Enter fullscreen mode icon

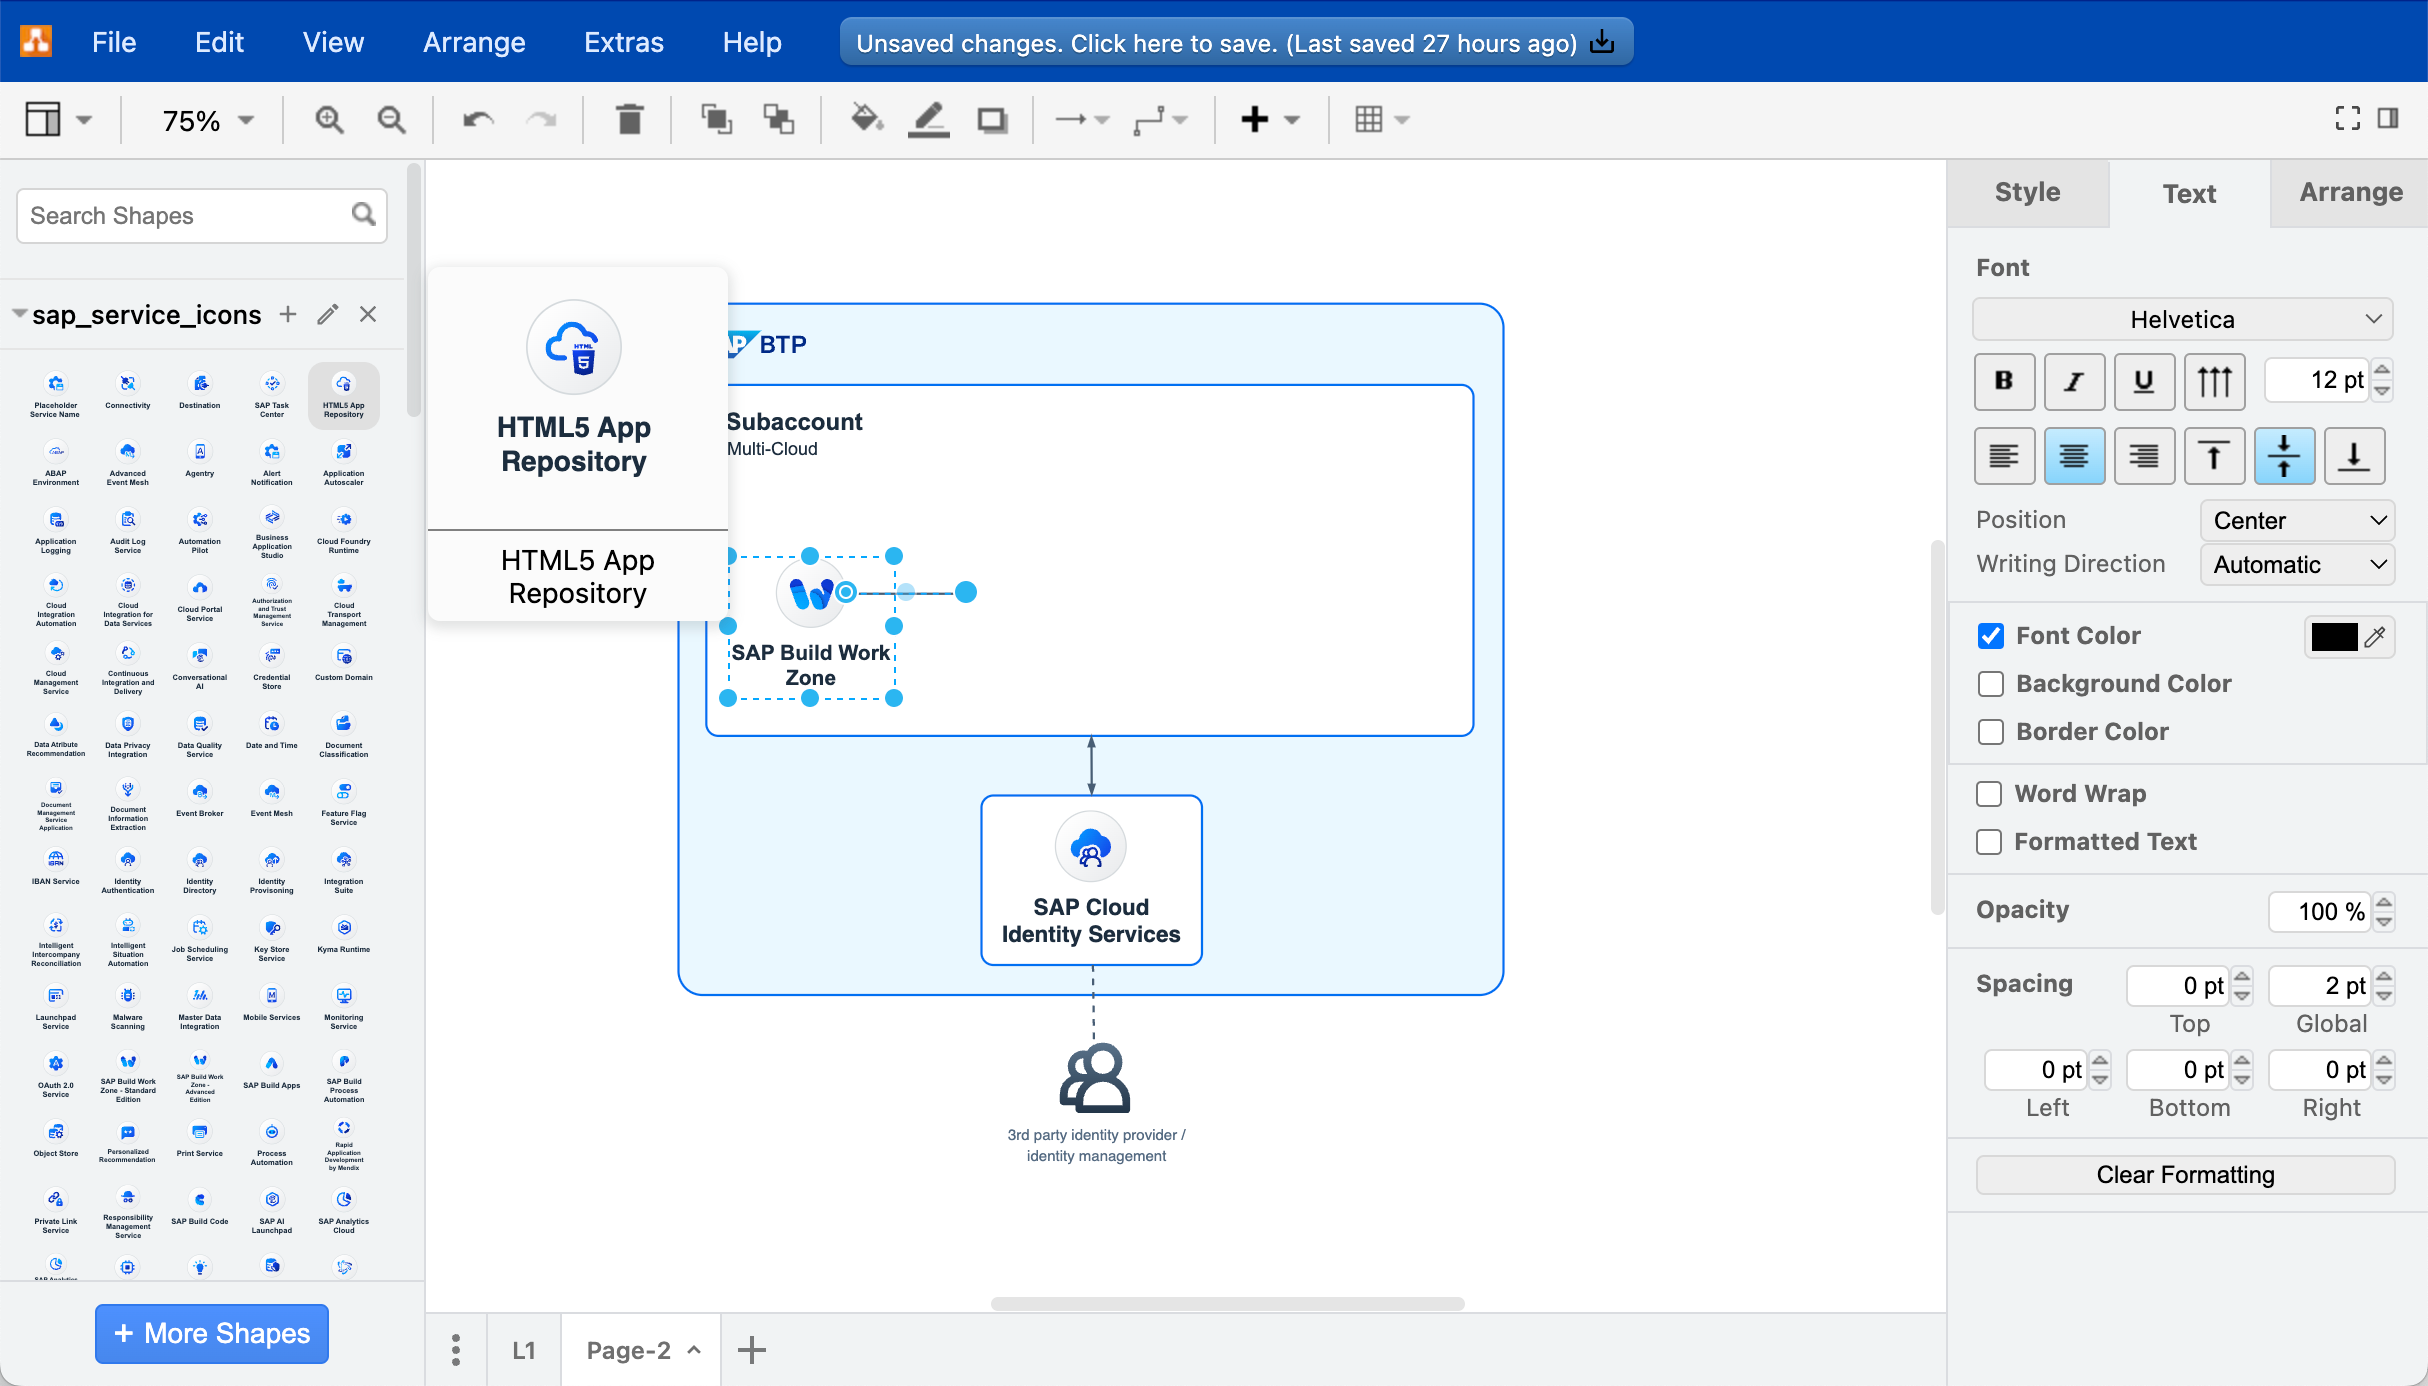2348,119
